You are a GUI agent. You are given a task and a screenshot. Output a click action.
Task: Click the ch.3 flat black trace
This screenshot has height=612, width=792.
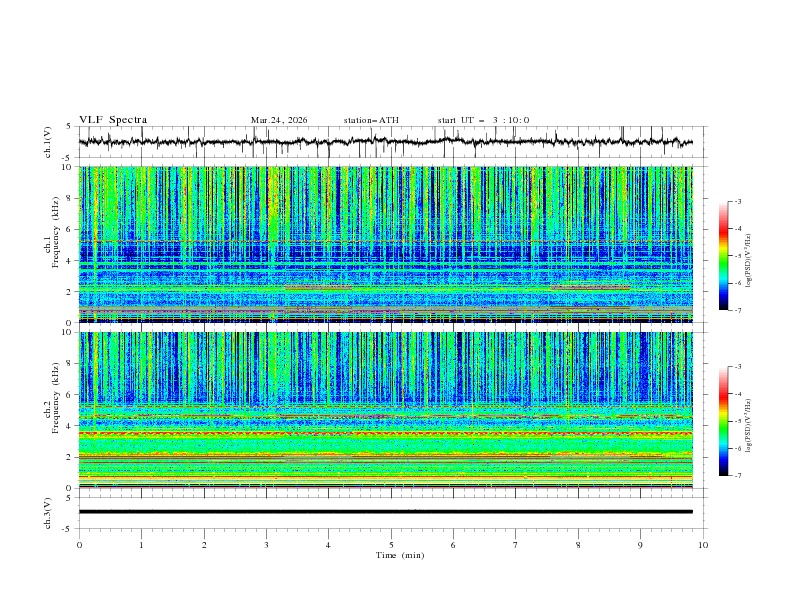click(x=385, y=512)
